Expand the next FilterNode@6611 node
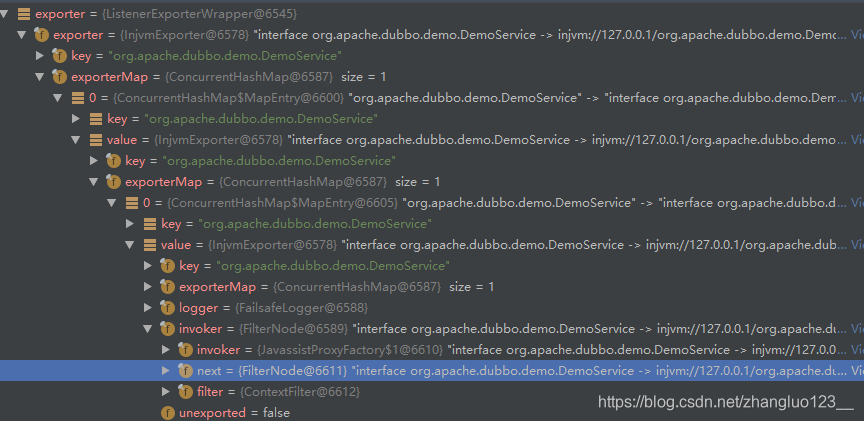This screenshot has height=421, width=864. click(166, 371)
